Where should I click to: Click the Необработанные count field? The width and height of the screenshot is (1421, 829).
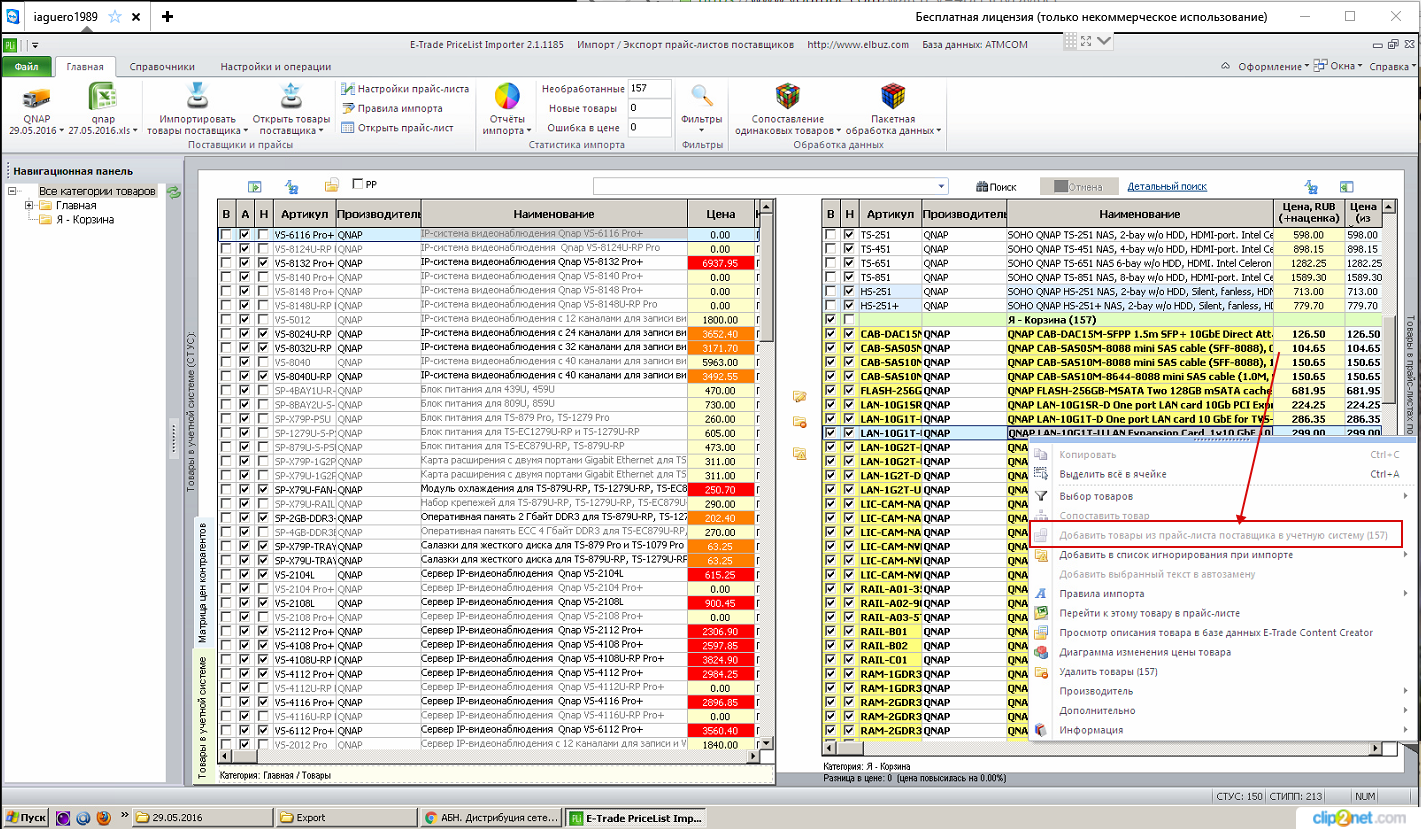point(649,88)
